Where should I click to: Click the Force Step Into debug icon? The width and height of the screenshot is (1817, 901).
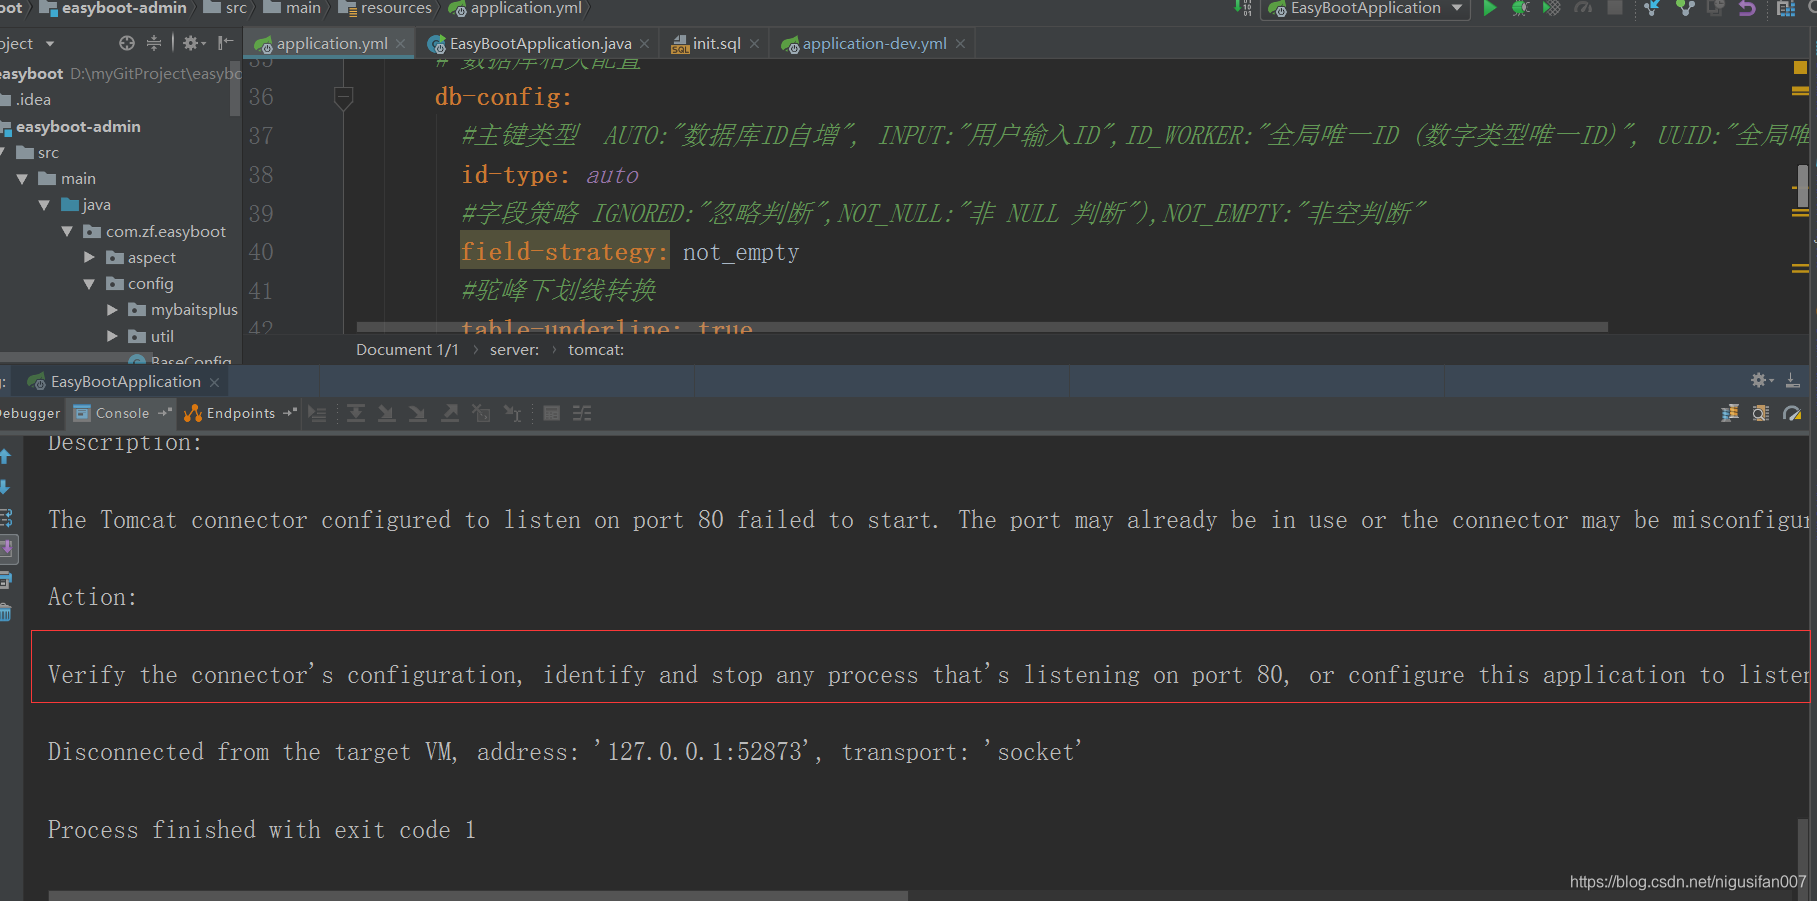click(418, 414)
